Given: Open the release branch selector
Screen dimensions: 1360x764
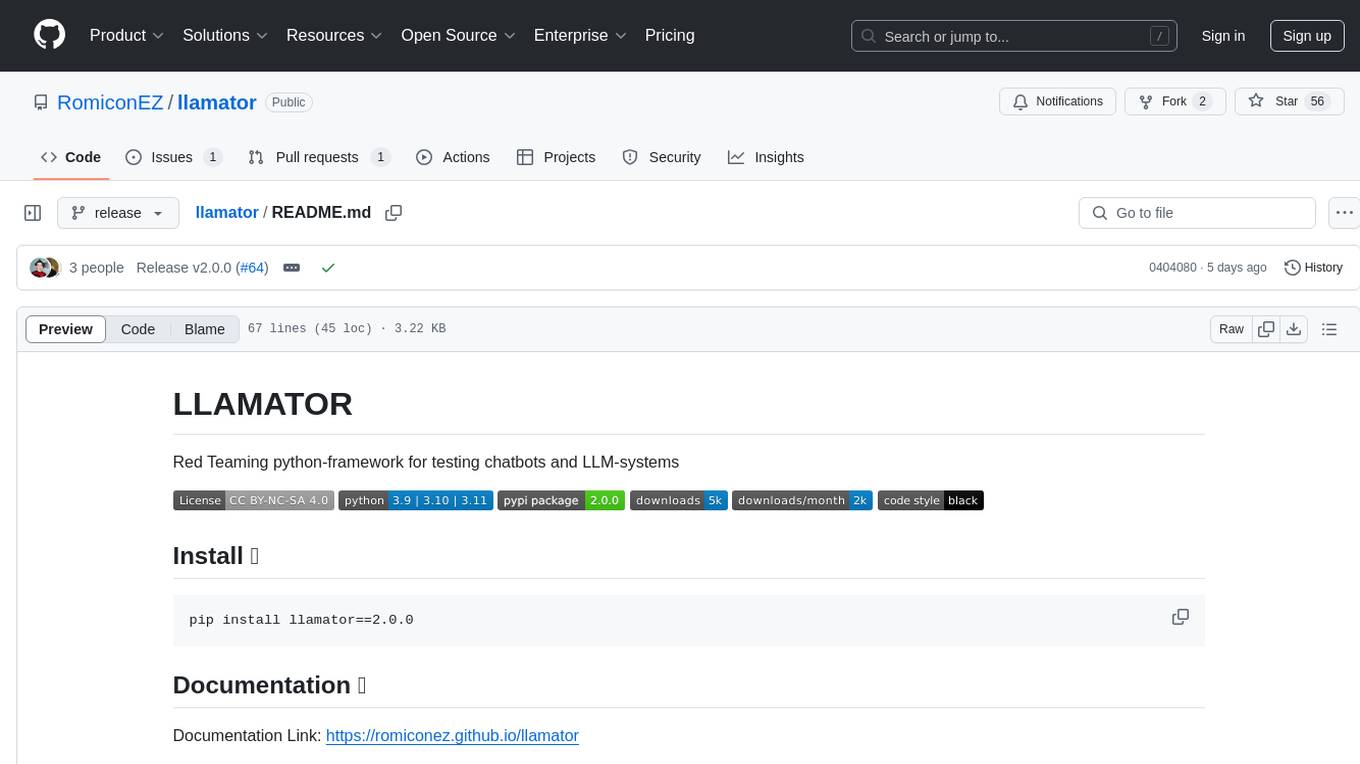Looking at the screenshot, I should pos(118,213).
